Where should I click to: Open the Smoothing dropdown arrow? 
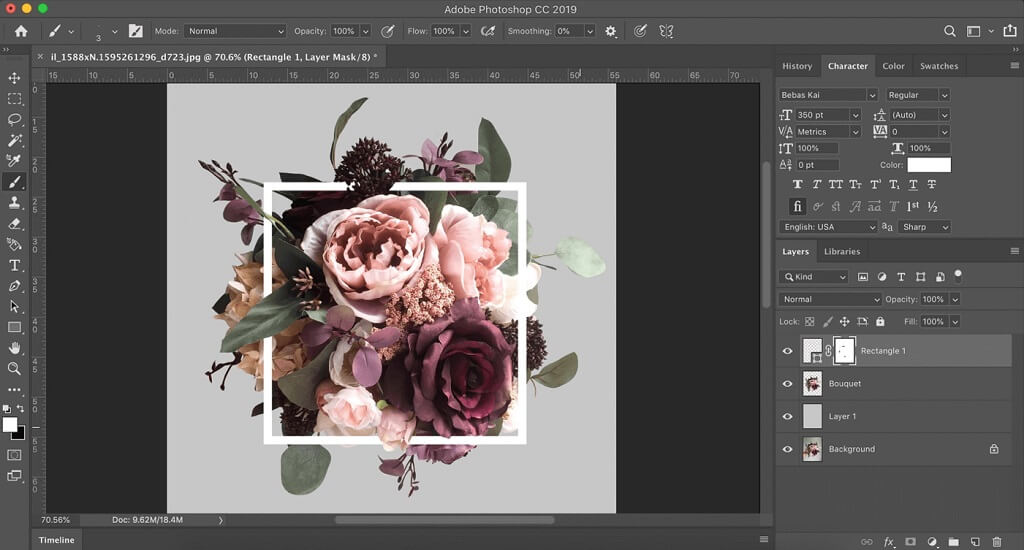(590, 31)
